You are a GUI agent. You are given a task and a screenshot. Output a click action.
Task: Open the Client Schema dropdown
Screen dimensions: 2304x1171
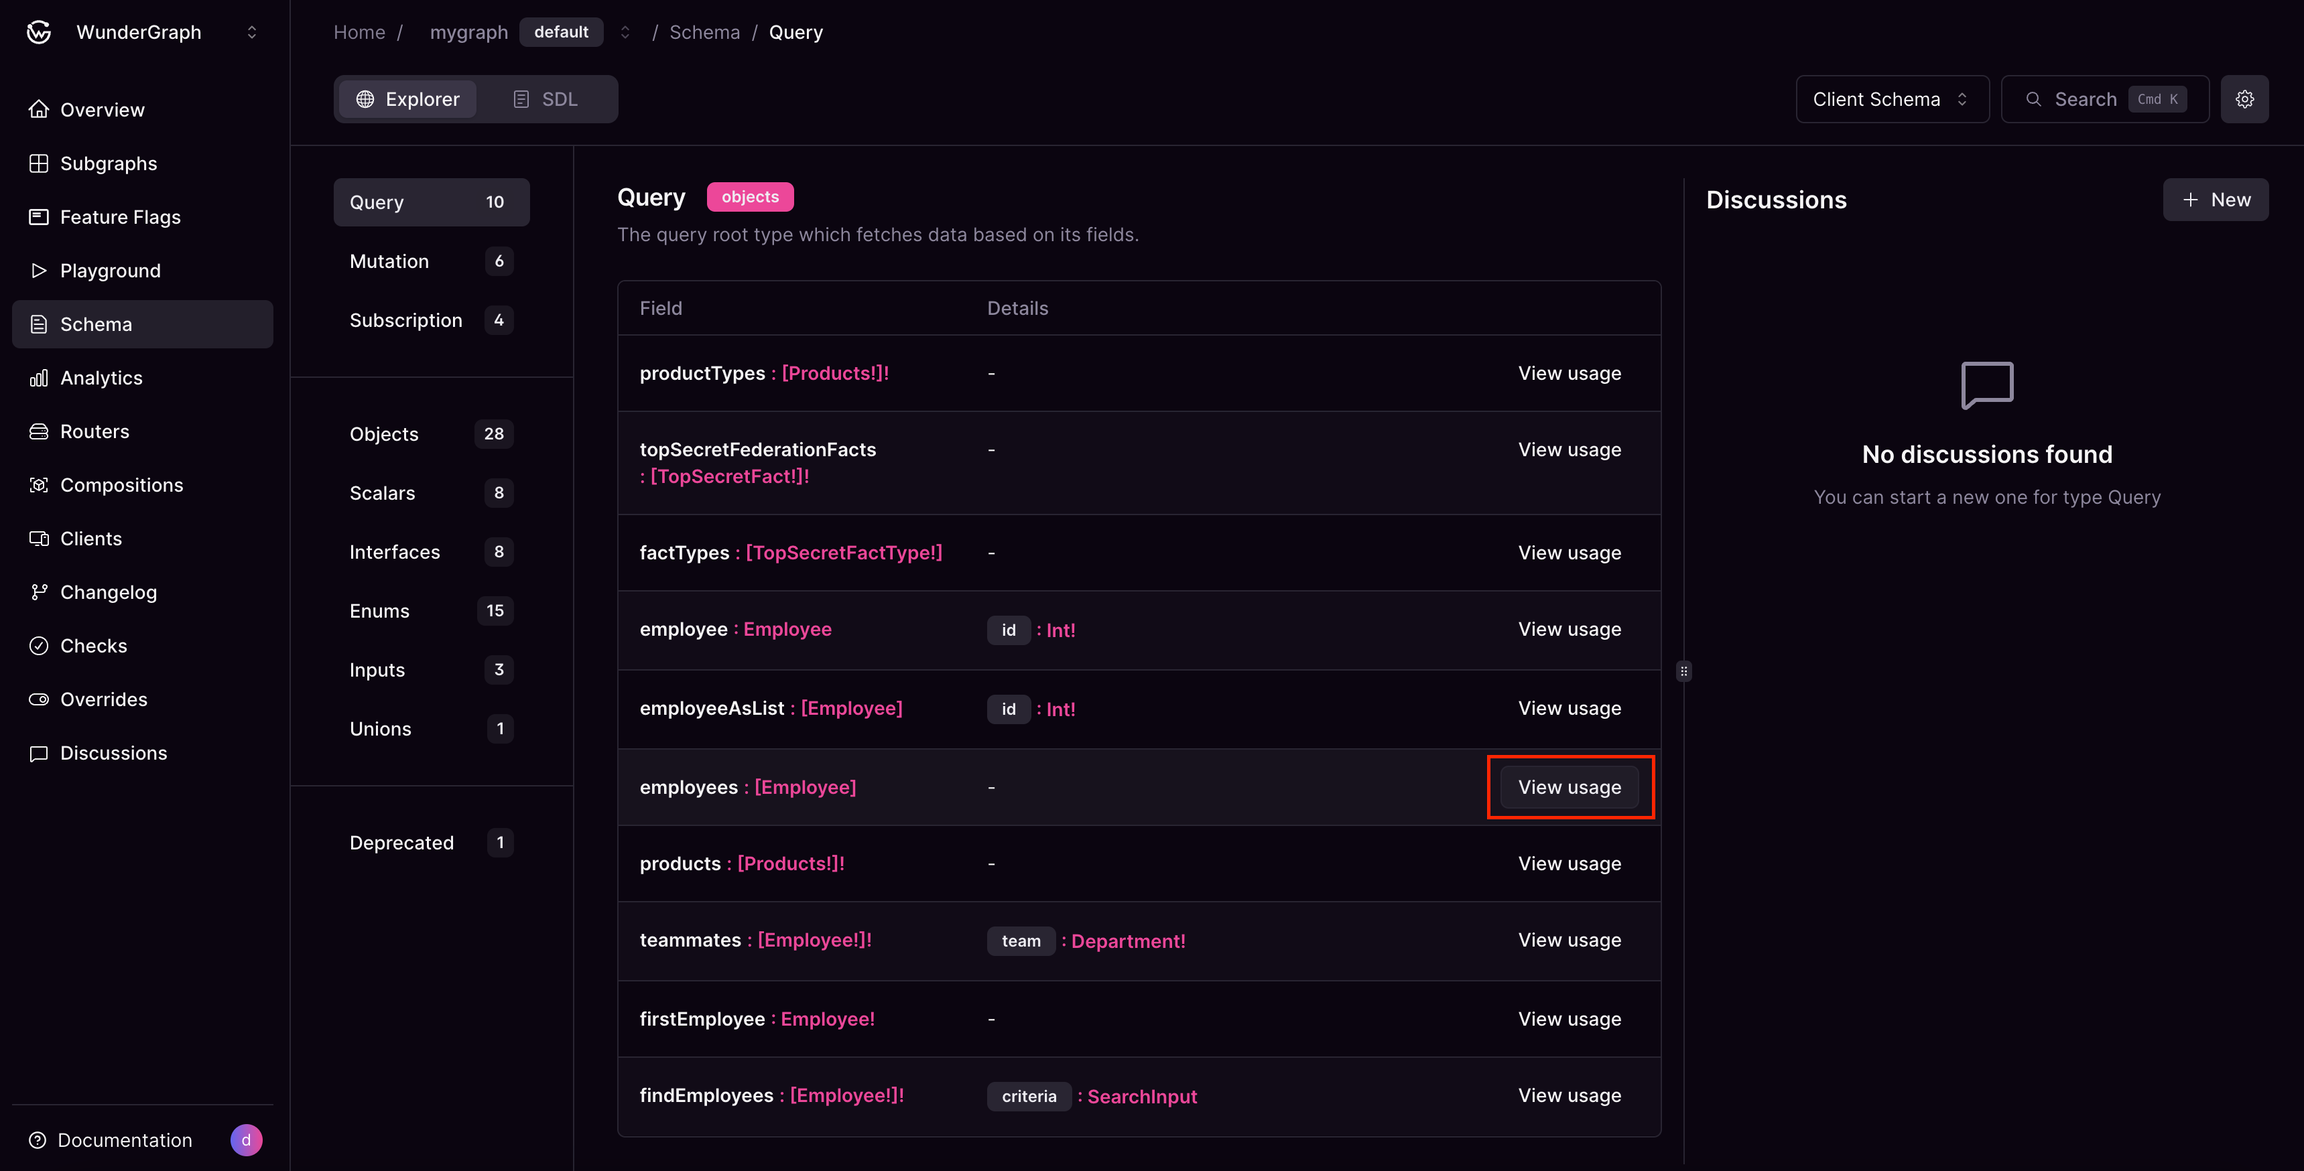point(1892,99)
